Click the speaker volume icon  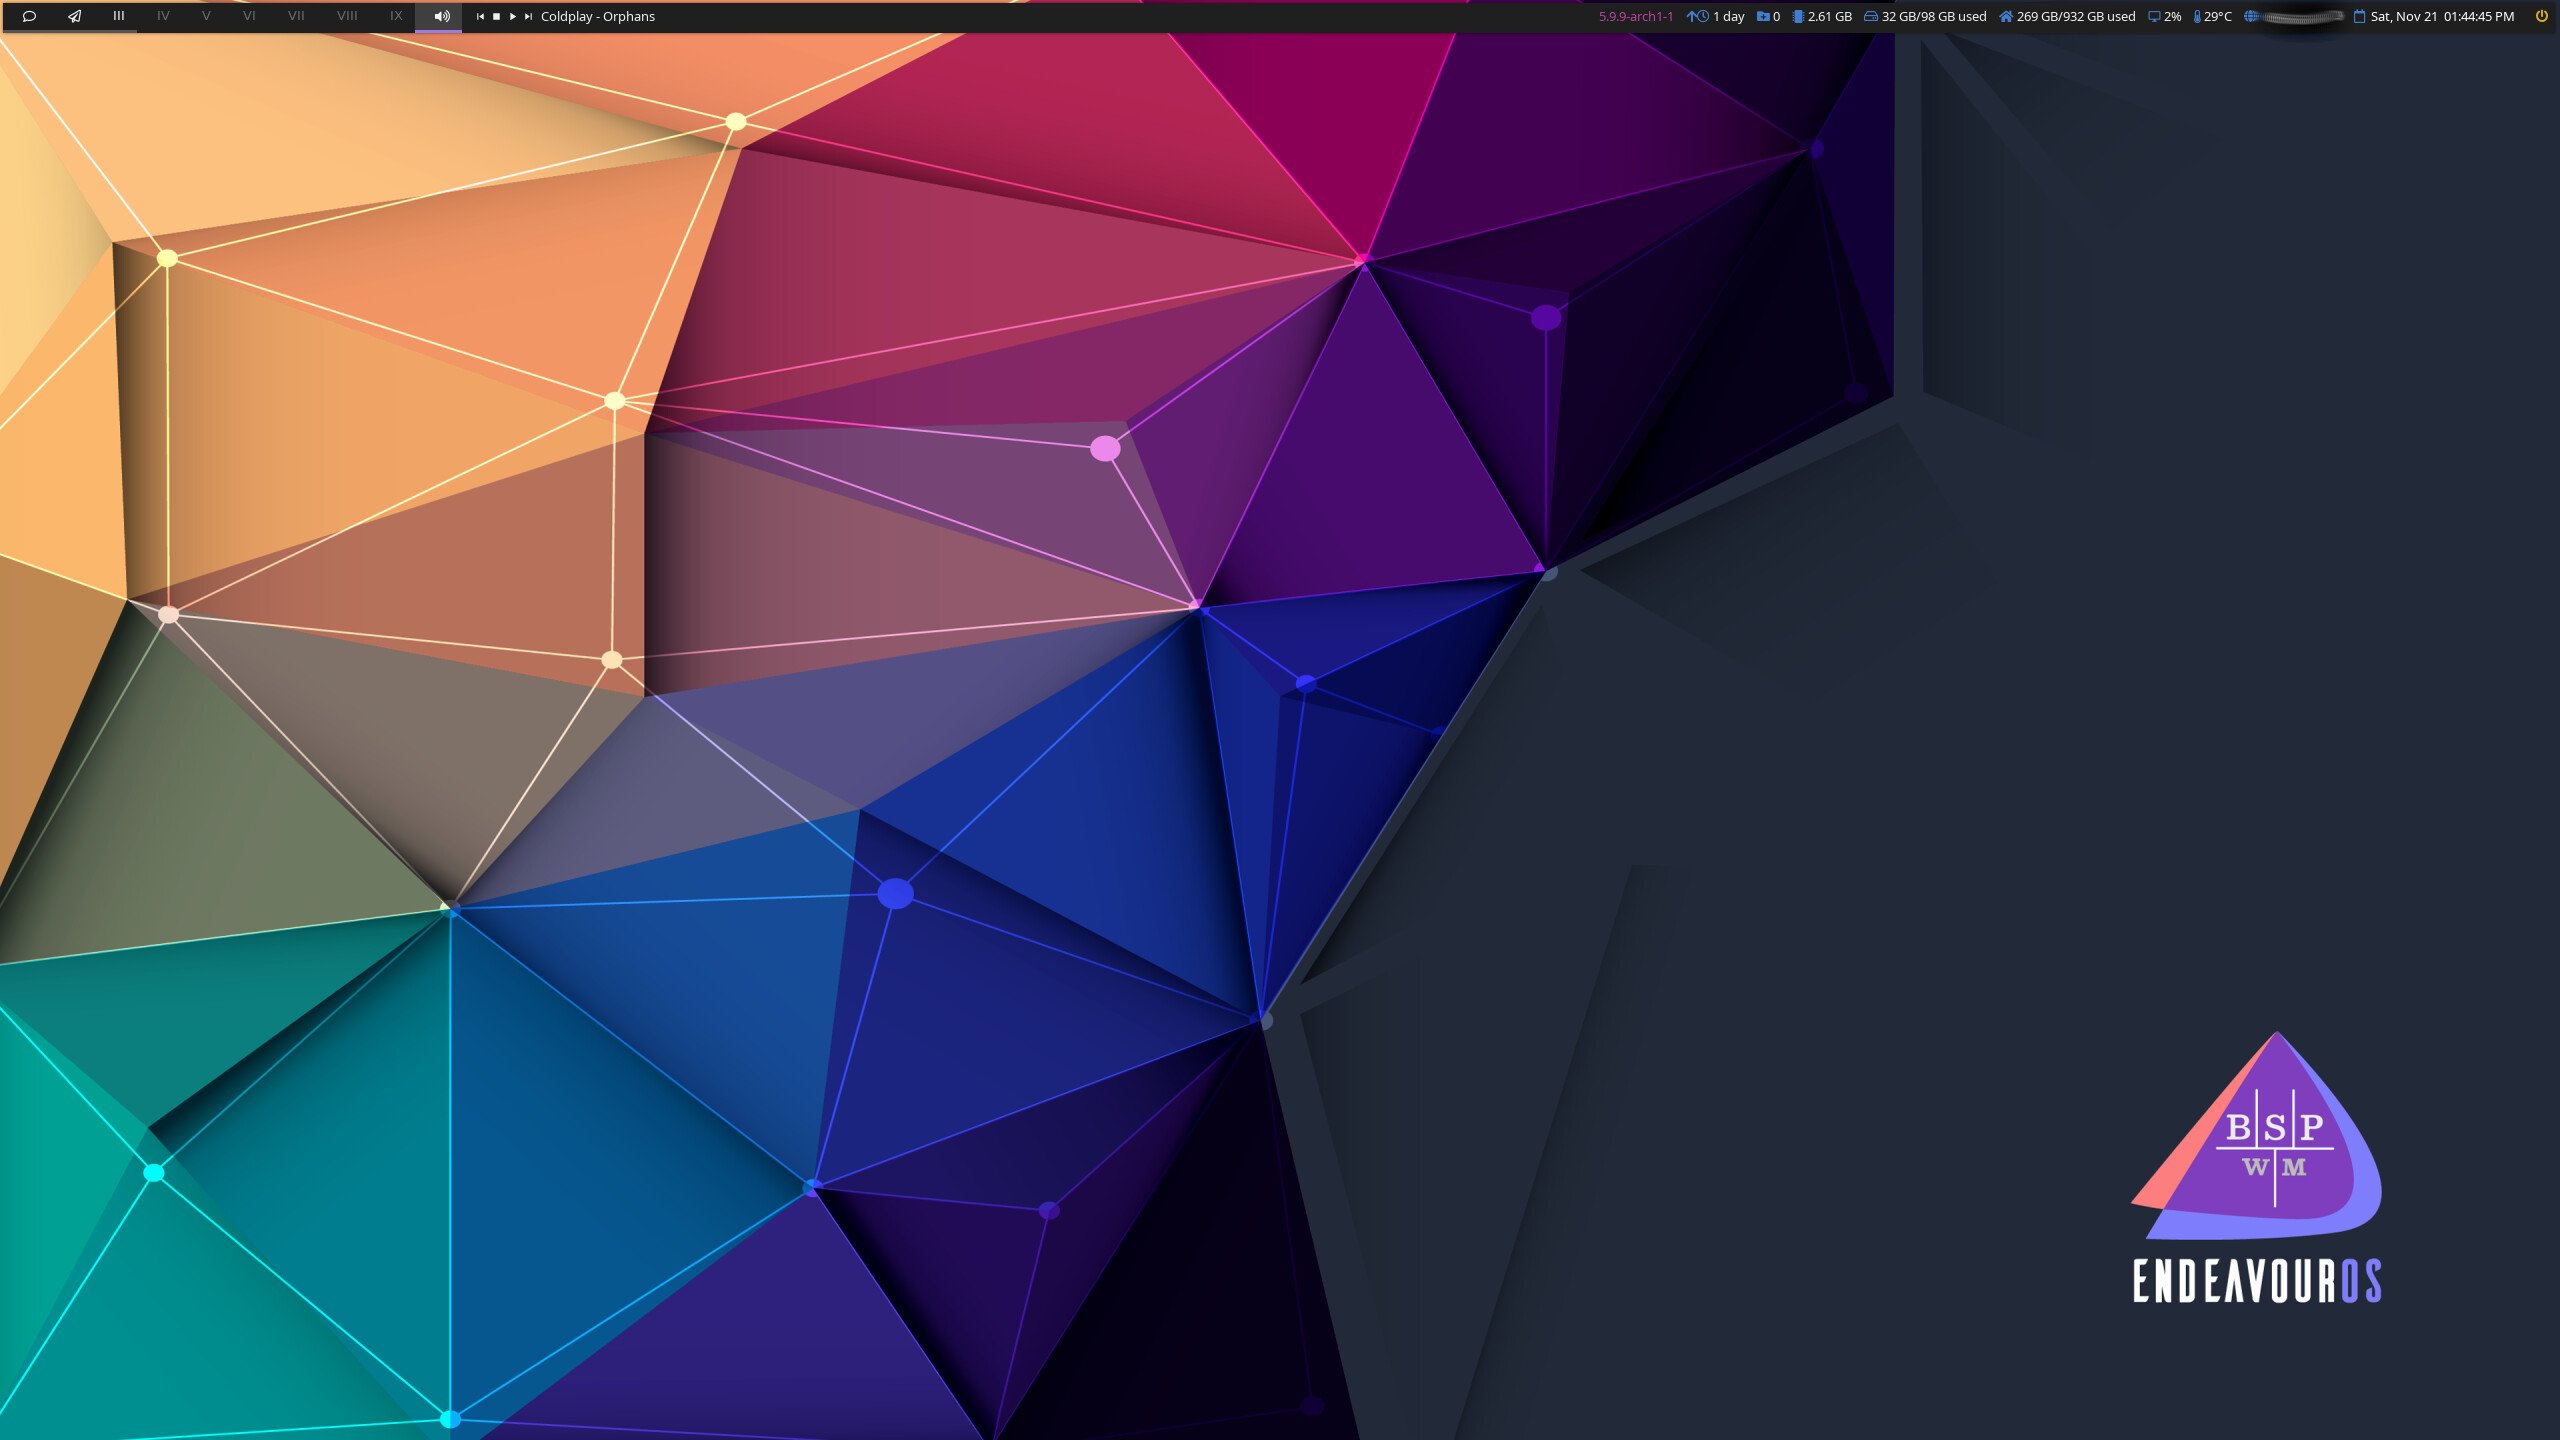441,16
